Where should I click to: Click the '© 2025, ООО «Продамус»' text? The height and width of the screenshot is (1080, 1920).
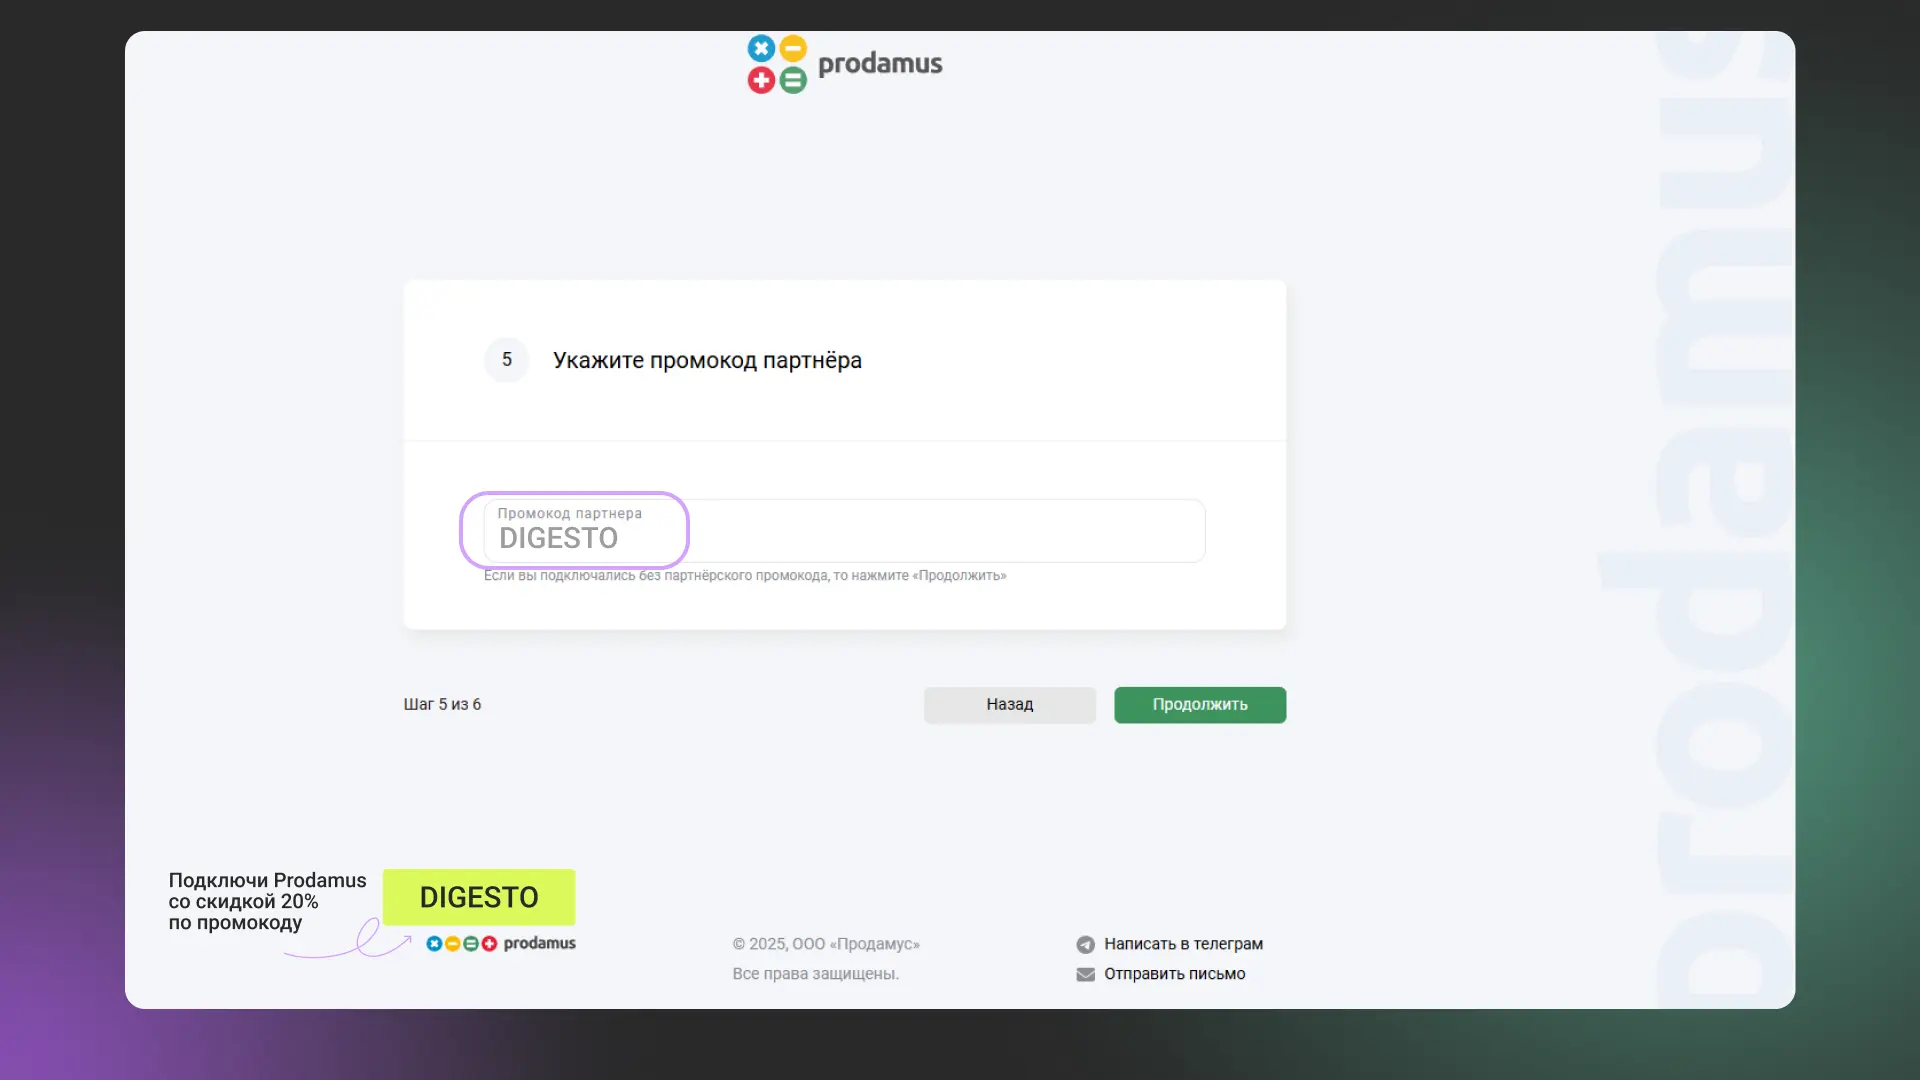point(826,944)
